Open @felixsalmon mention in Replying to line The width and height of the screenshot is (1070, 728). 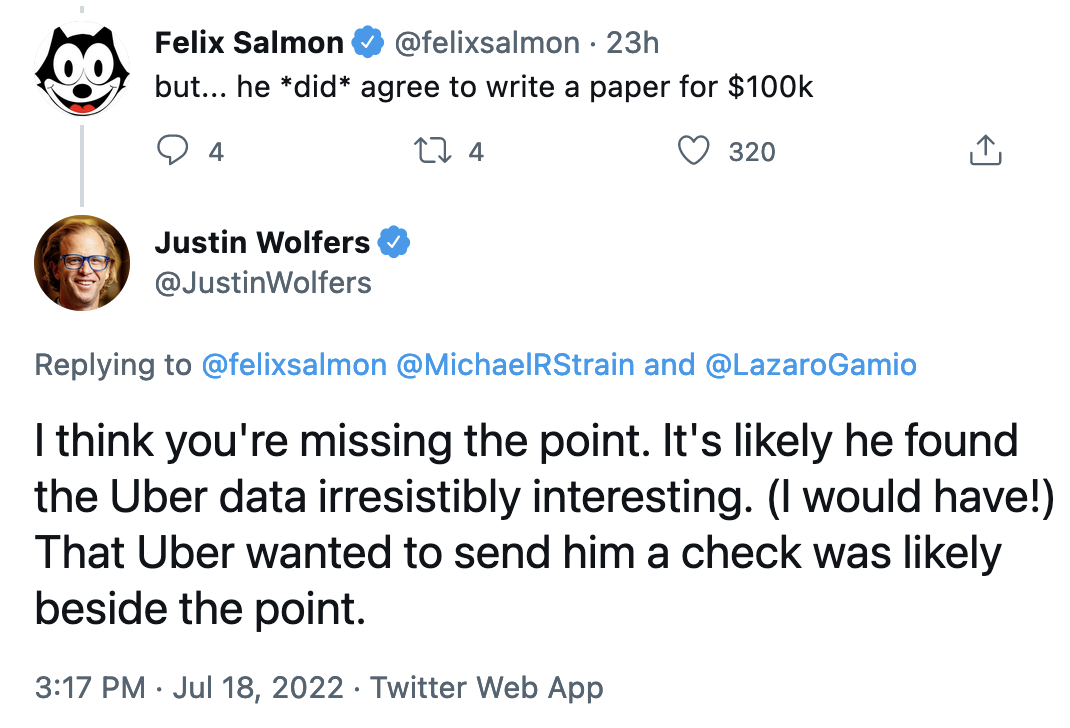[x=294, y=365]
